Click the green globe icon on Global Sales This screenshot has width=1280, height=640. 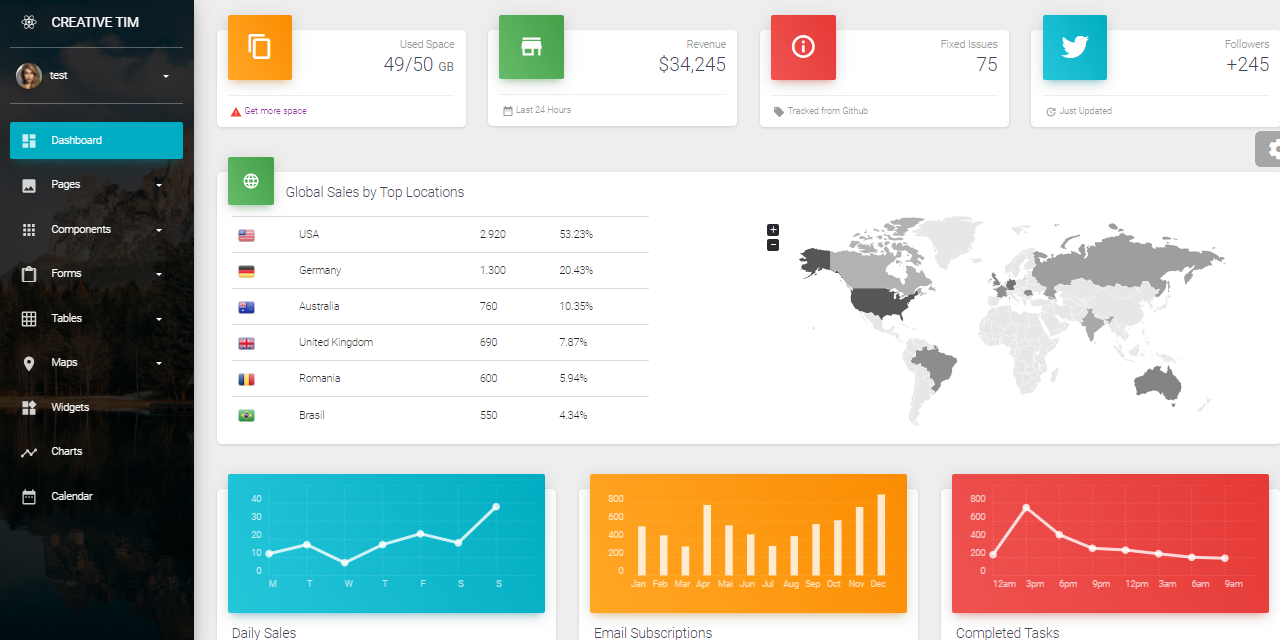click(x=250, y=181)
